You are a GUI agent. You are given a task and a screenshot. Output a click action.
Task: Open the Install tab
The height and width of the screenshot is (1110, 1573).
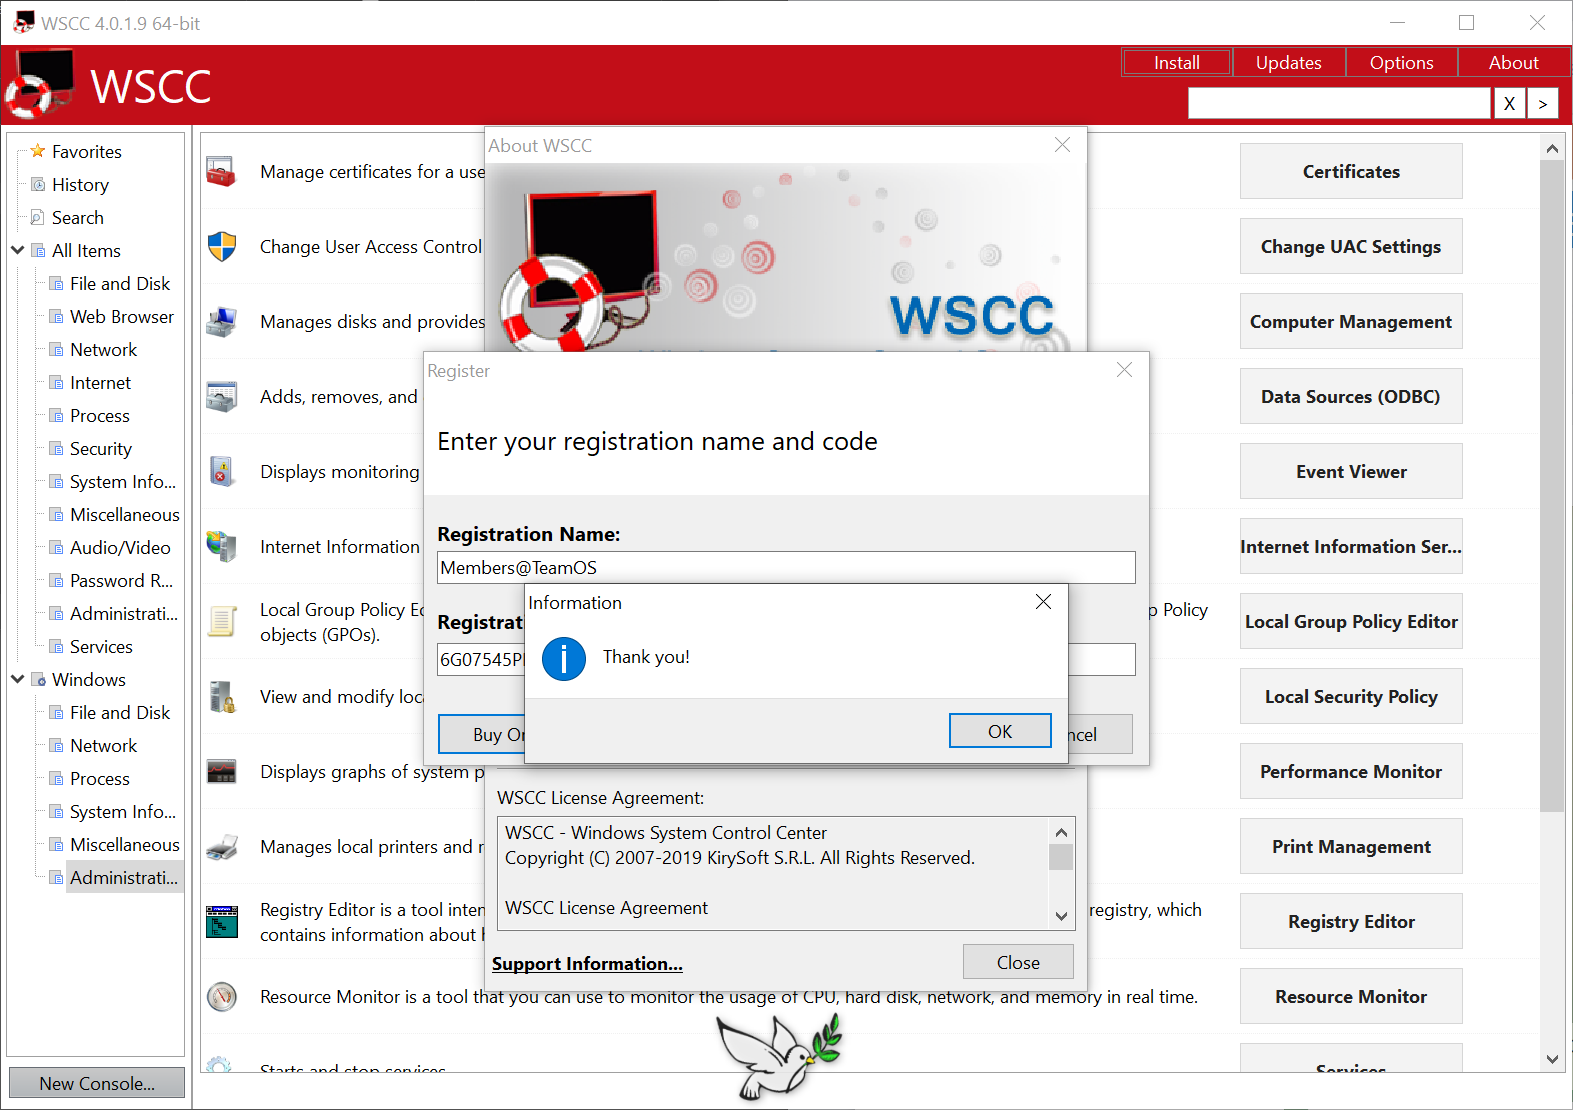[1177, 63]
